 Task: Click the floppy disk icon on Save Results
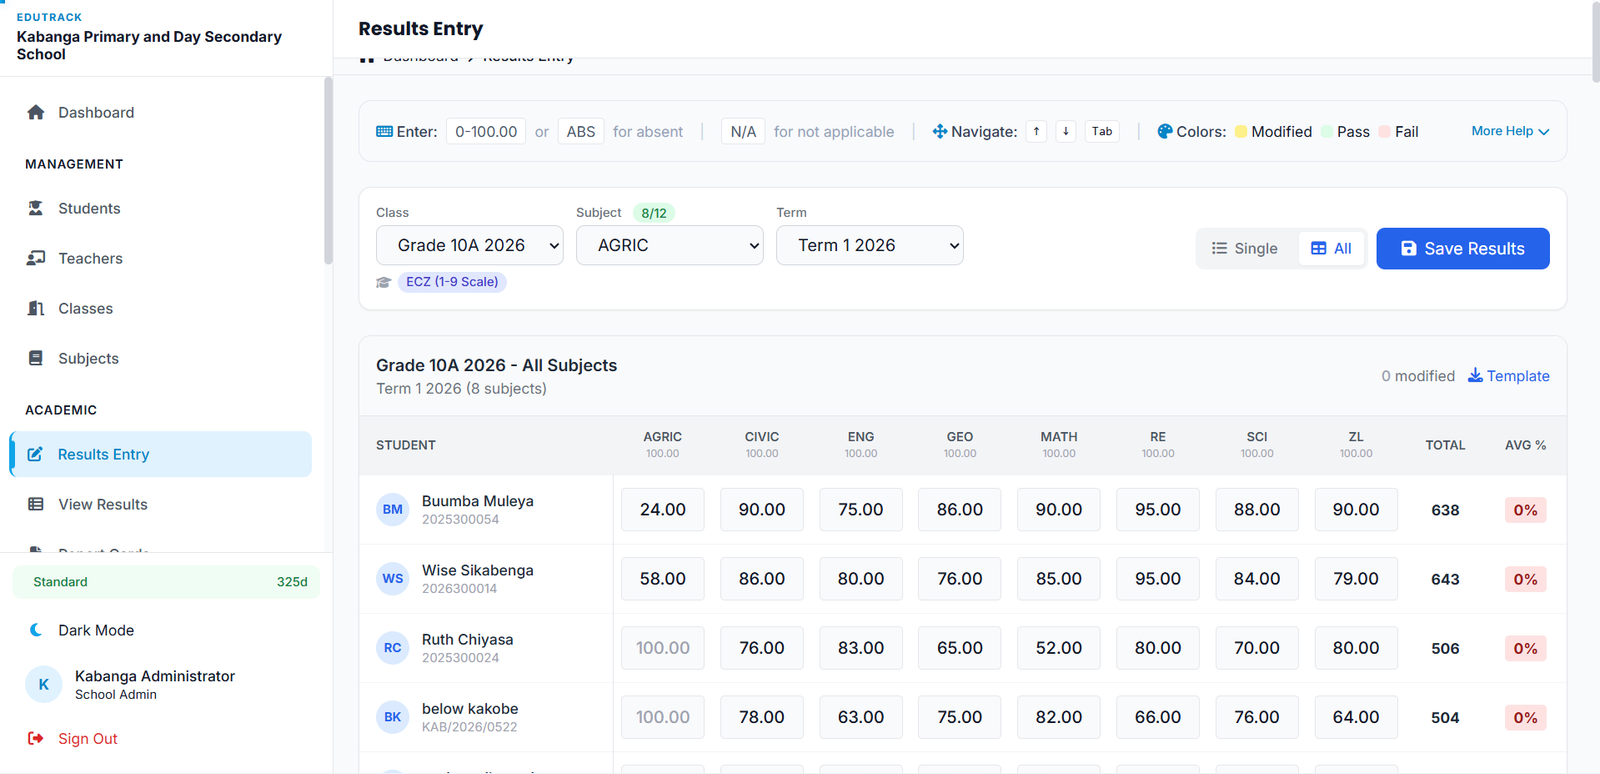[x=1408, y=248]
